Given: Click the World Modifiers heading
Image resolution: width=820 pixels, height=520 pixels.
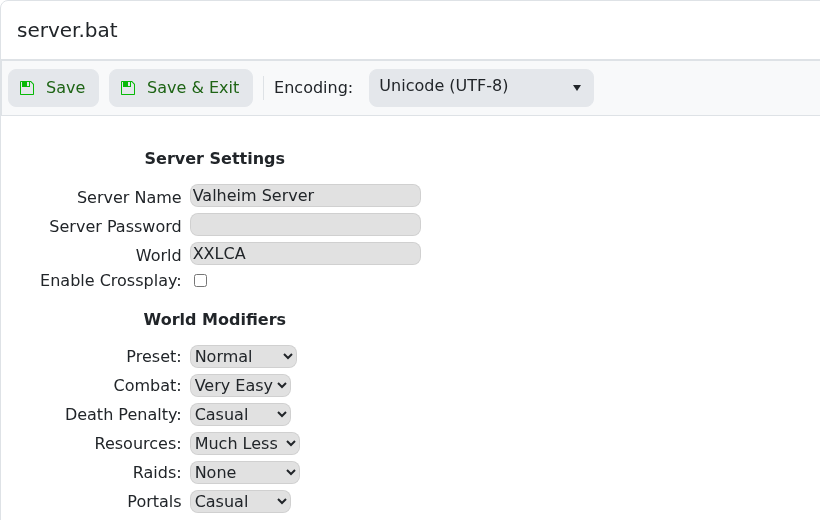Looking at the screenshot, I should click(215, 320).
